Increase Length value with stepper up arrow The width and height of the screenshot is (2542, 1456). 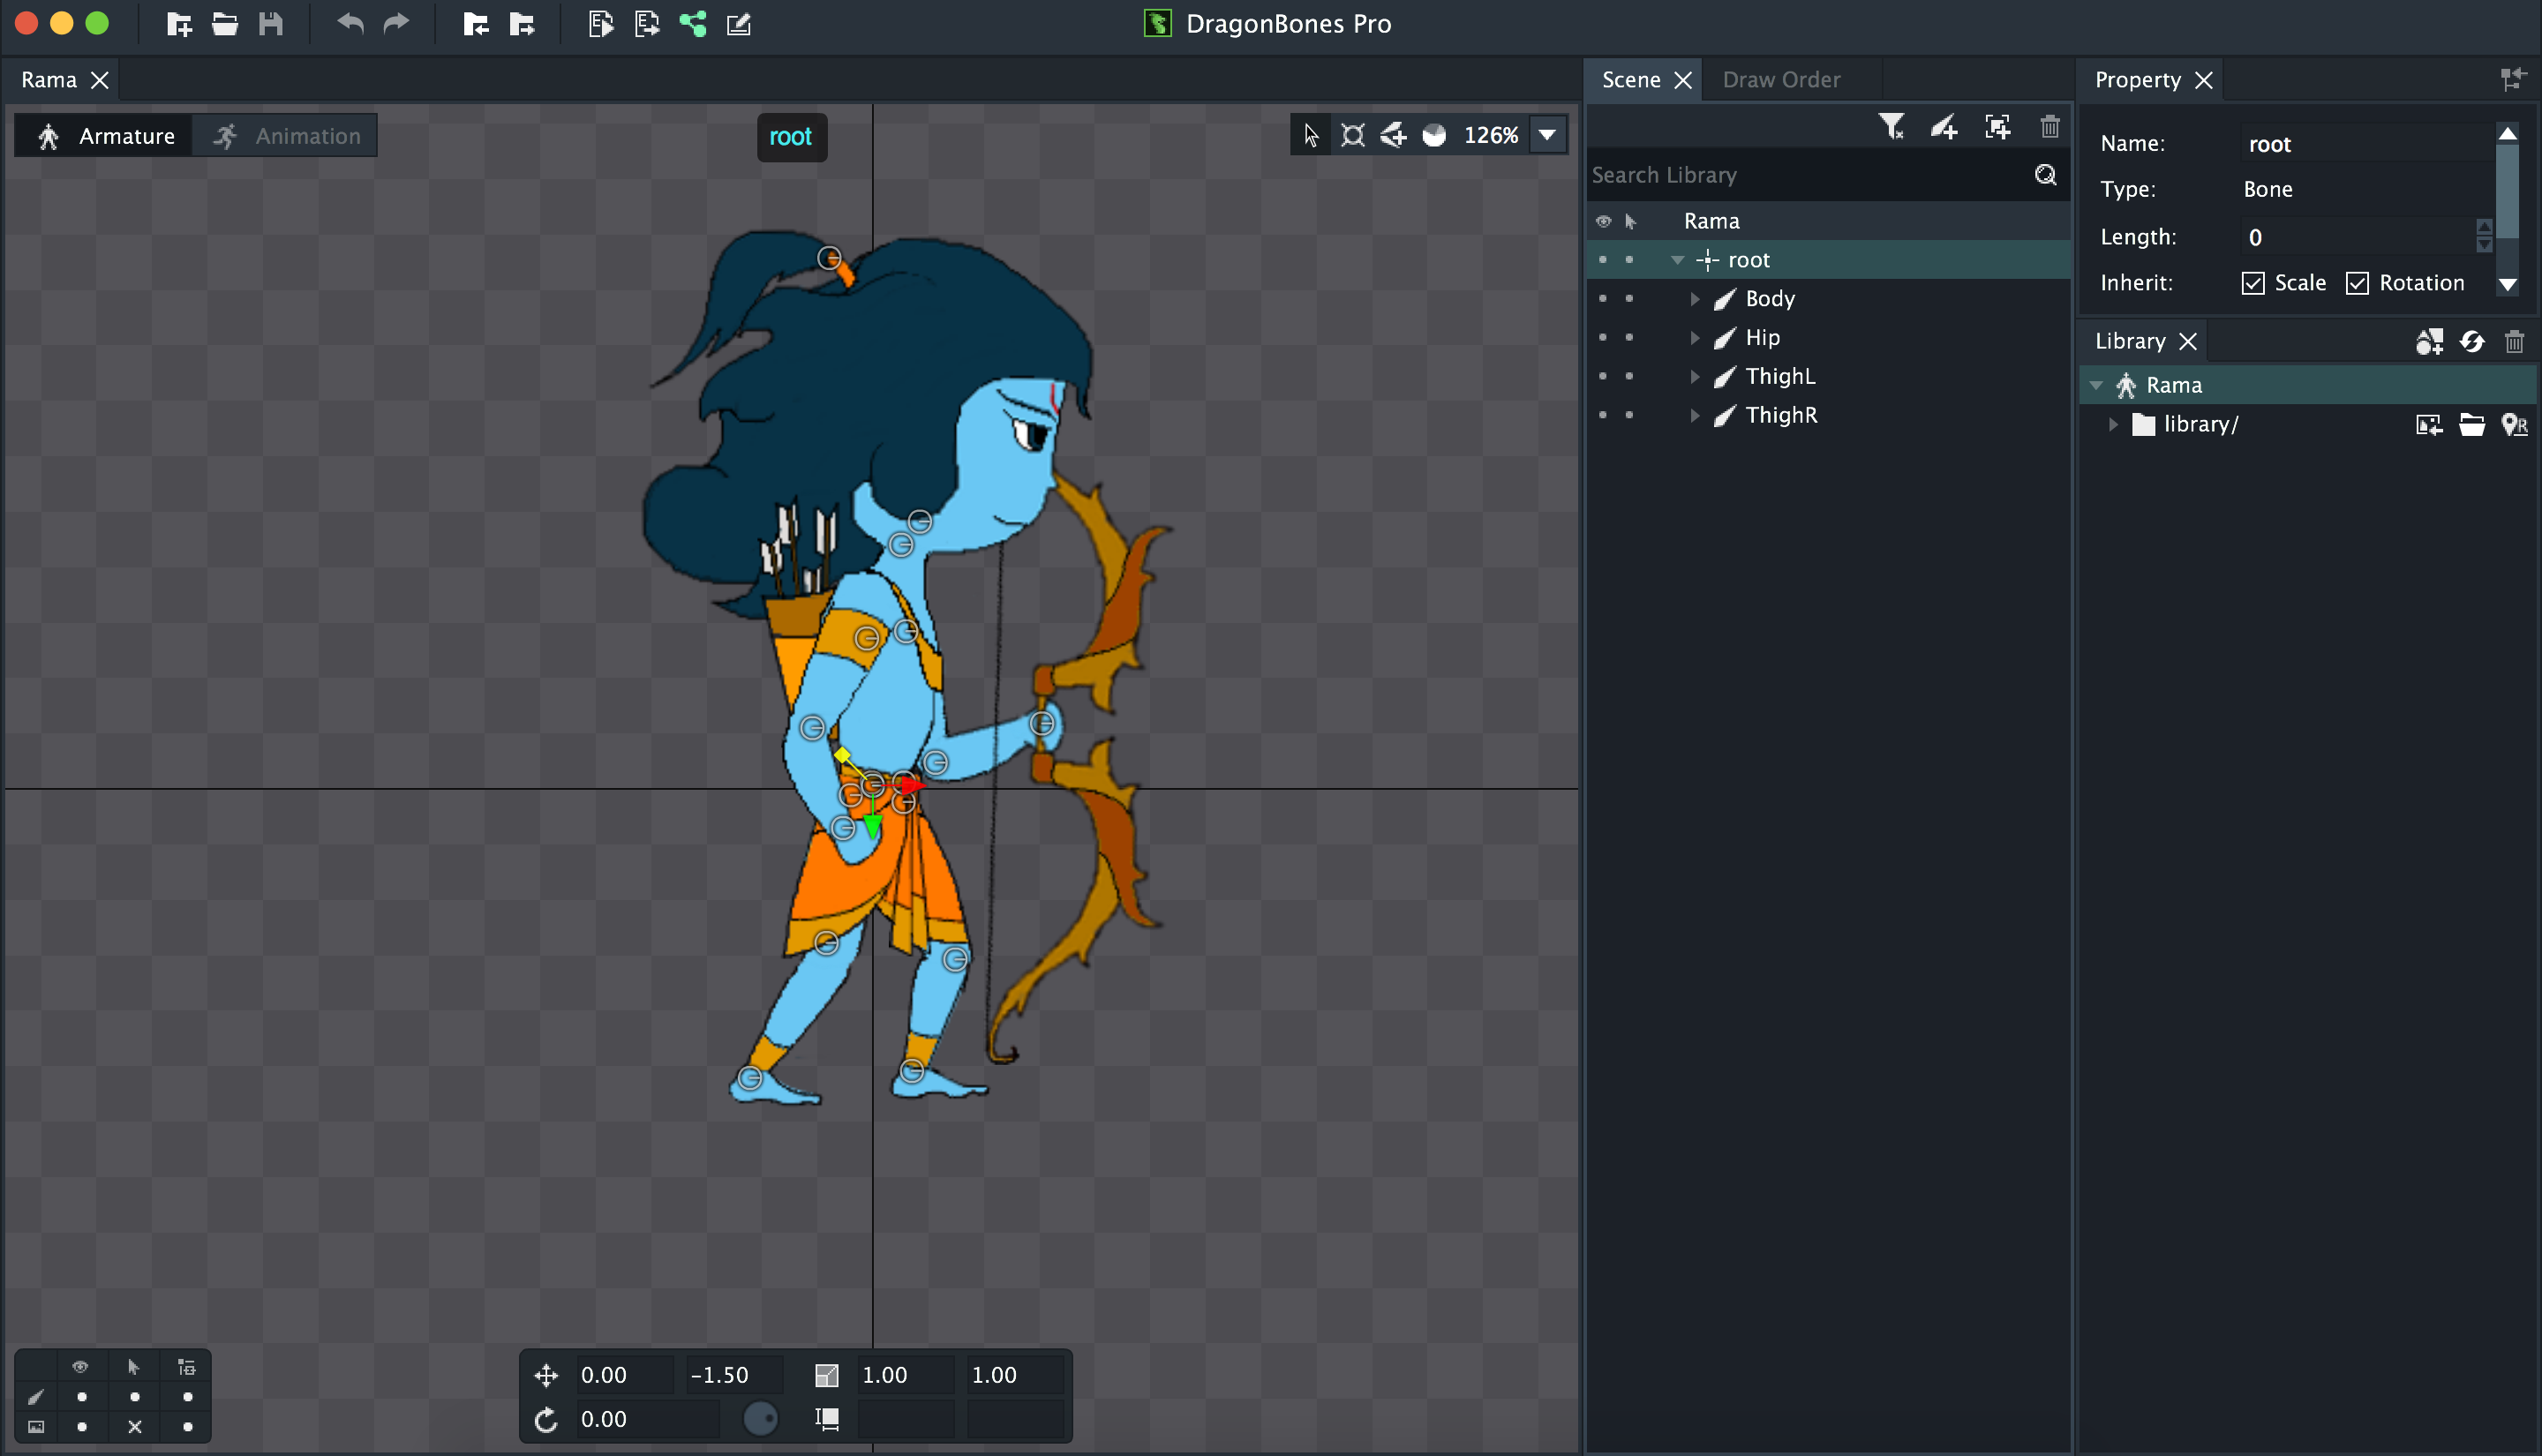(x=2484, y=228)
